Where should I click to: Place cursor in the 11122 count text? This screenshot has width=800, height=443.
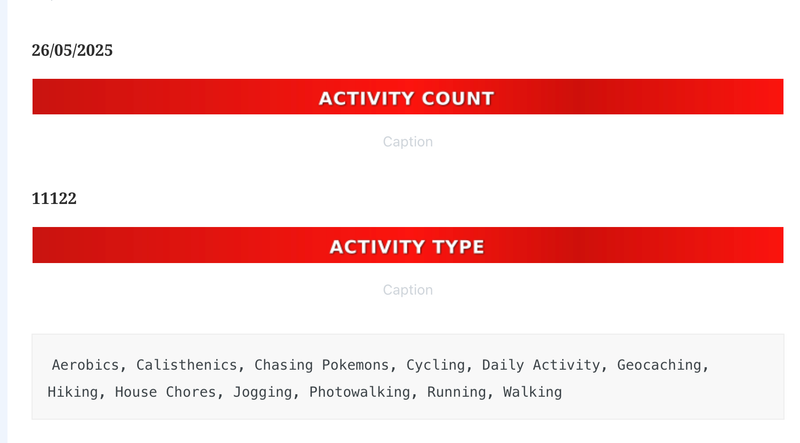pos(54,198)
